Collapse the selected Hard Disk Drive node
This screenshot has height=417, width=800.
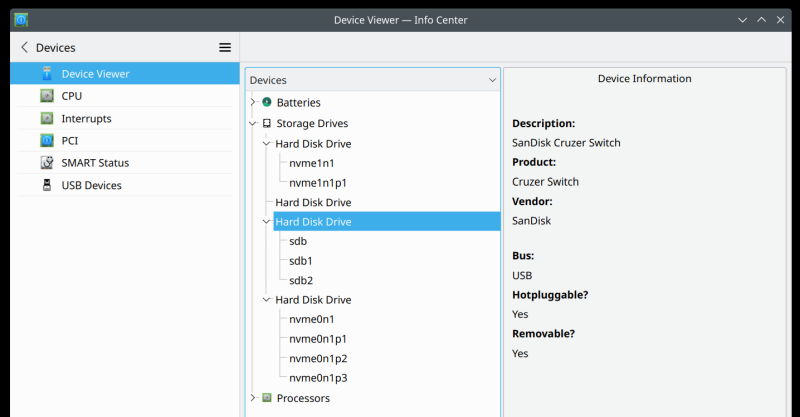tap(266, 222)
